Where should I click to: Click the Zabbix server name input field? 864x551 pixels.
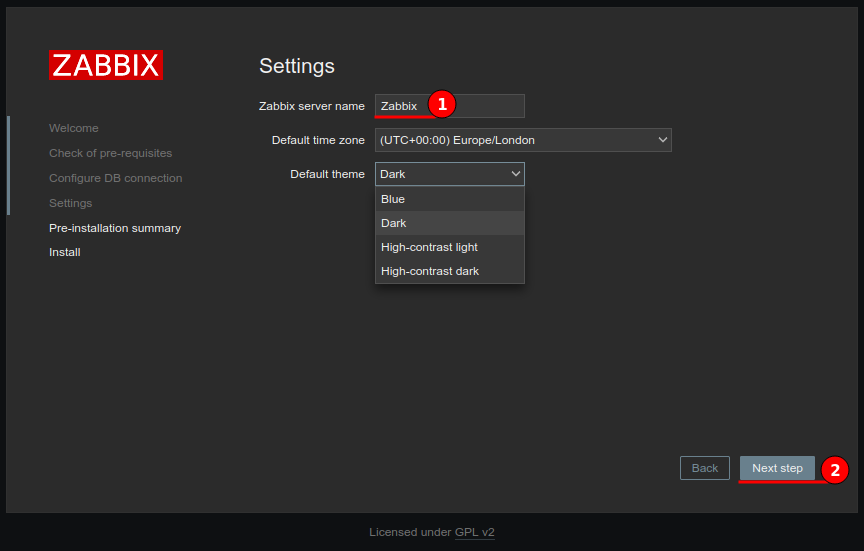[x=450, y=106]
